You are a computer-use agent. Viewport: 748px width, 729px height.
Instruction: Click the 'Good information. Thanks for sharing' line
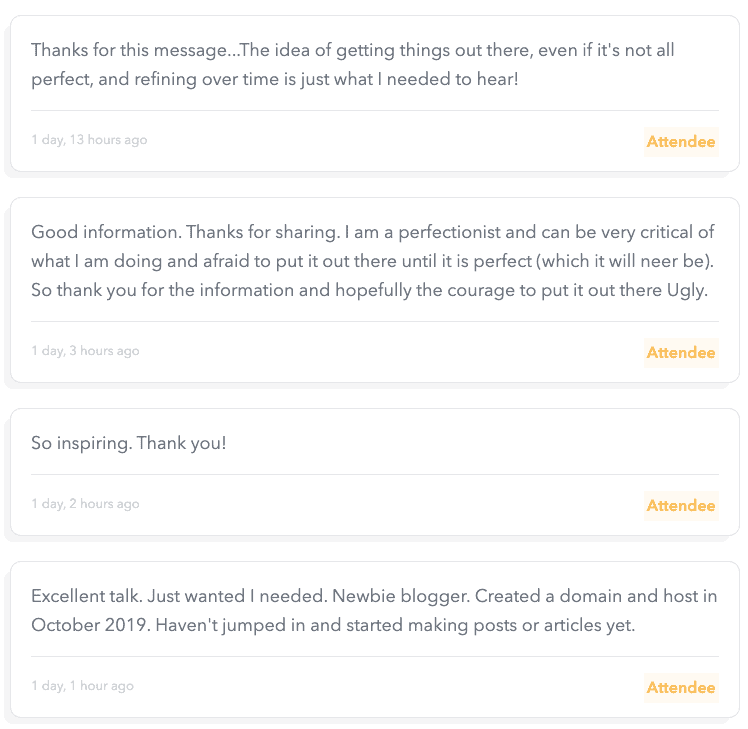tap(373, 232)
